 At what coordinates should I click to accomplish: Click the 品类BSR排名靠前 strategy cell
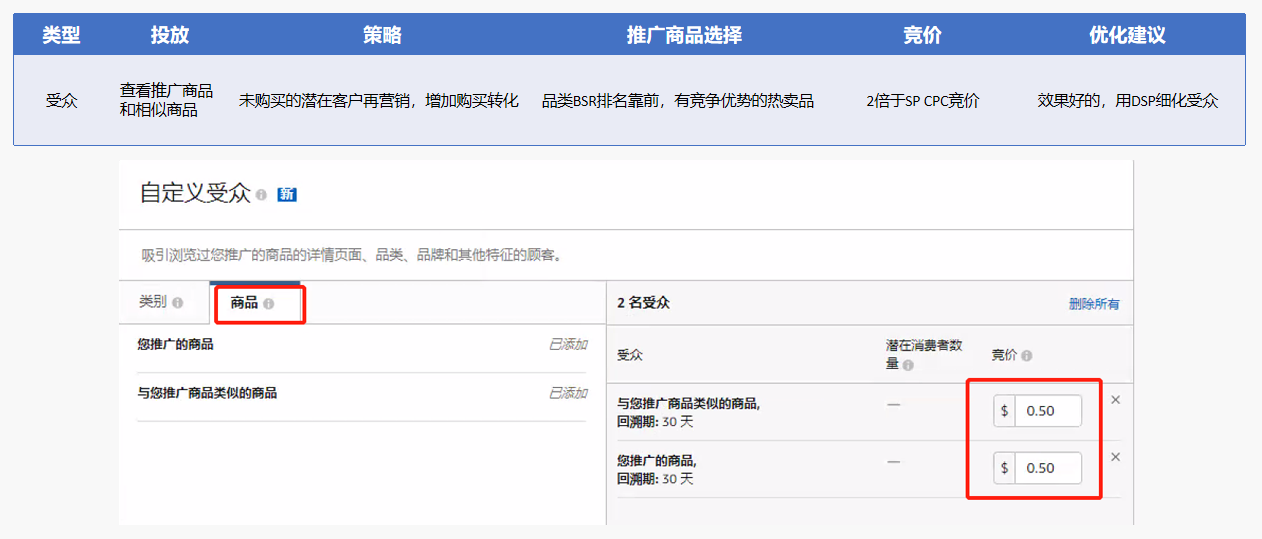tap(678, 101)
